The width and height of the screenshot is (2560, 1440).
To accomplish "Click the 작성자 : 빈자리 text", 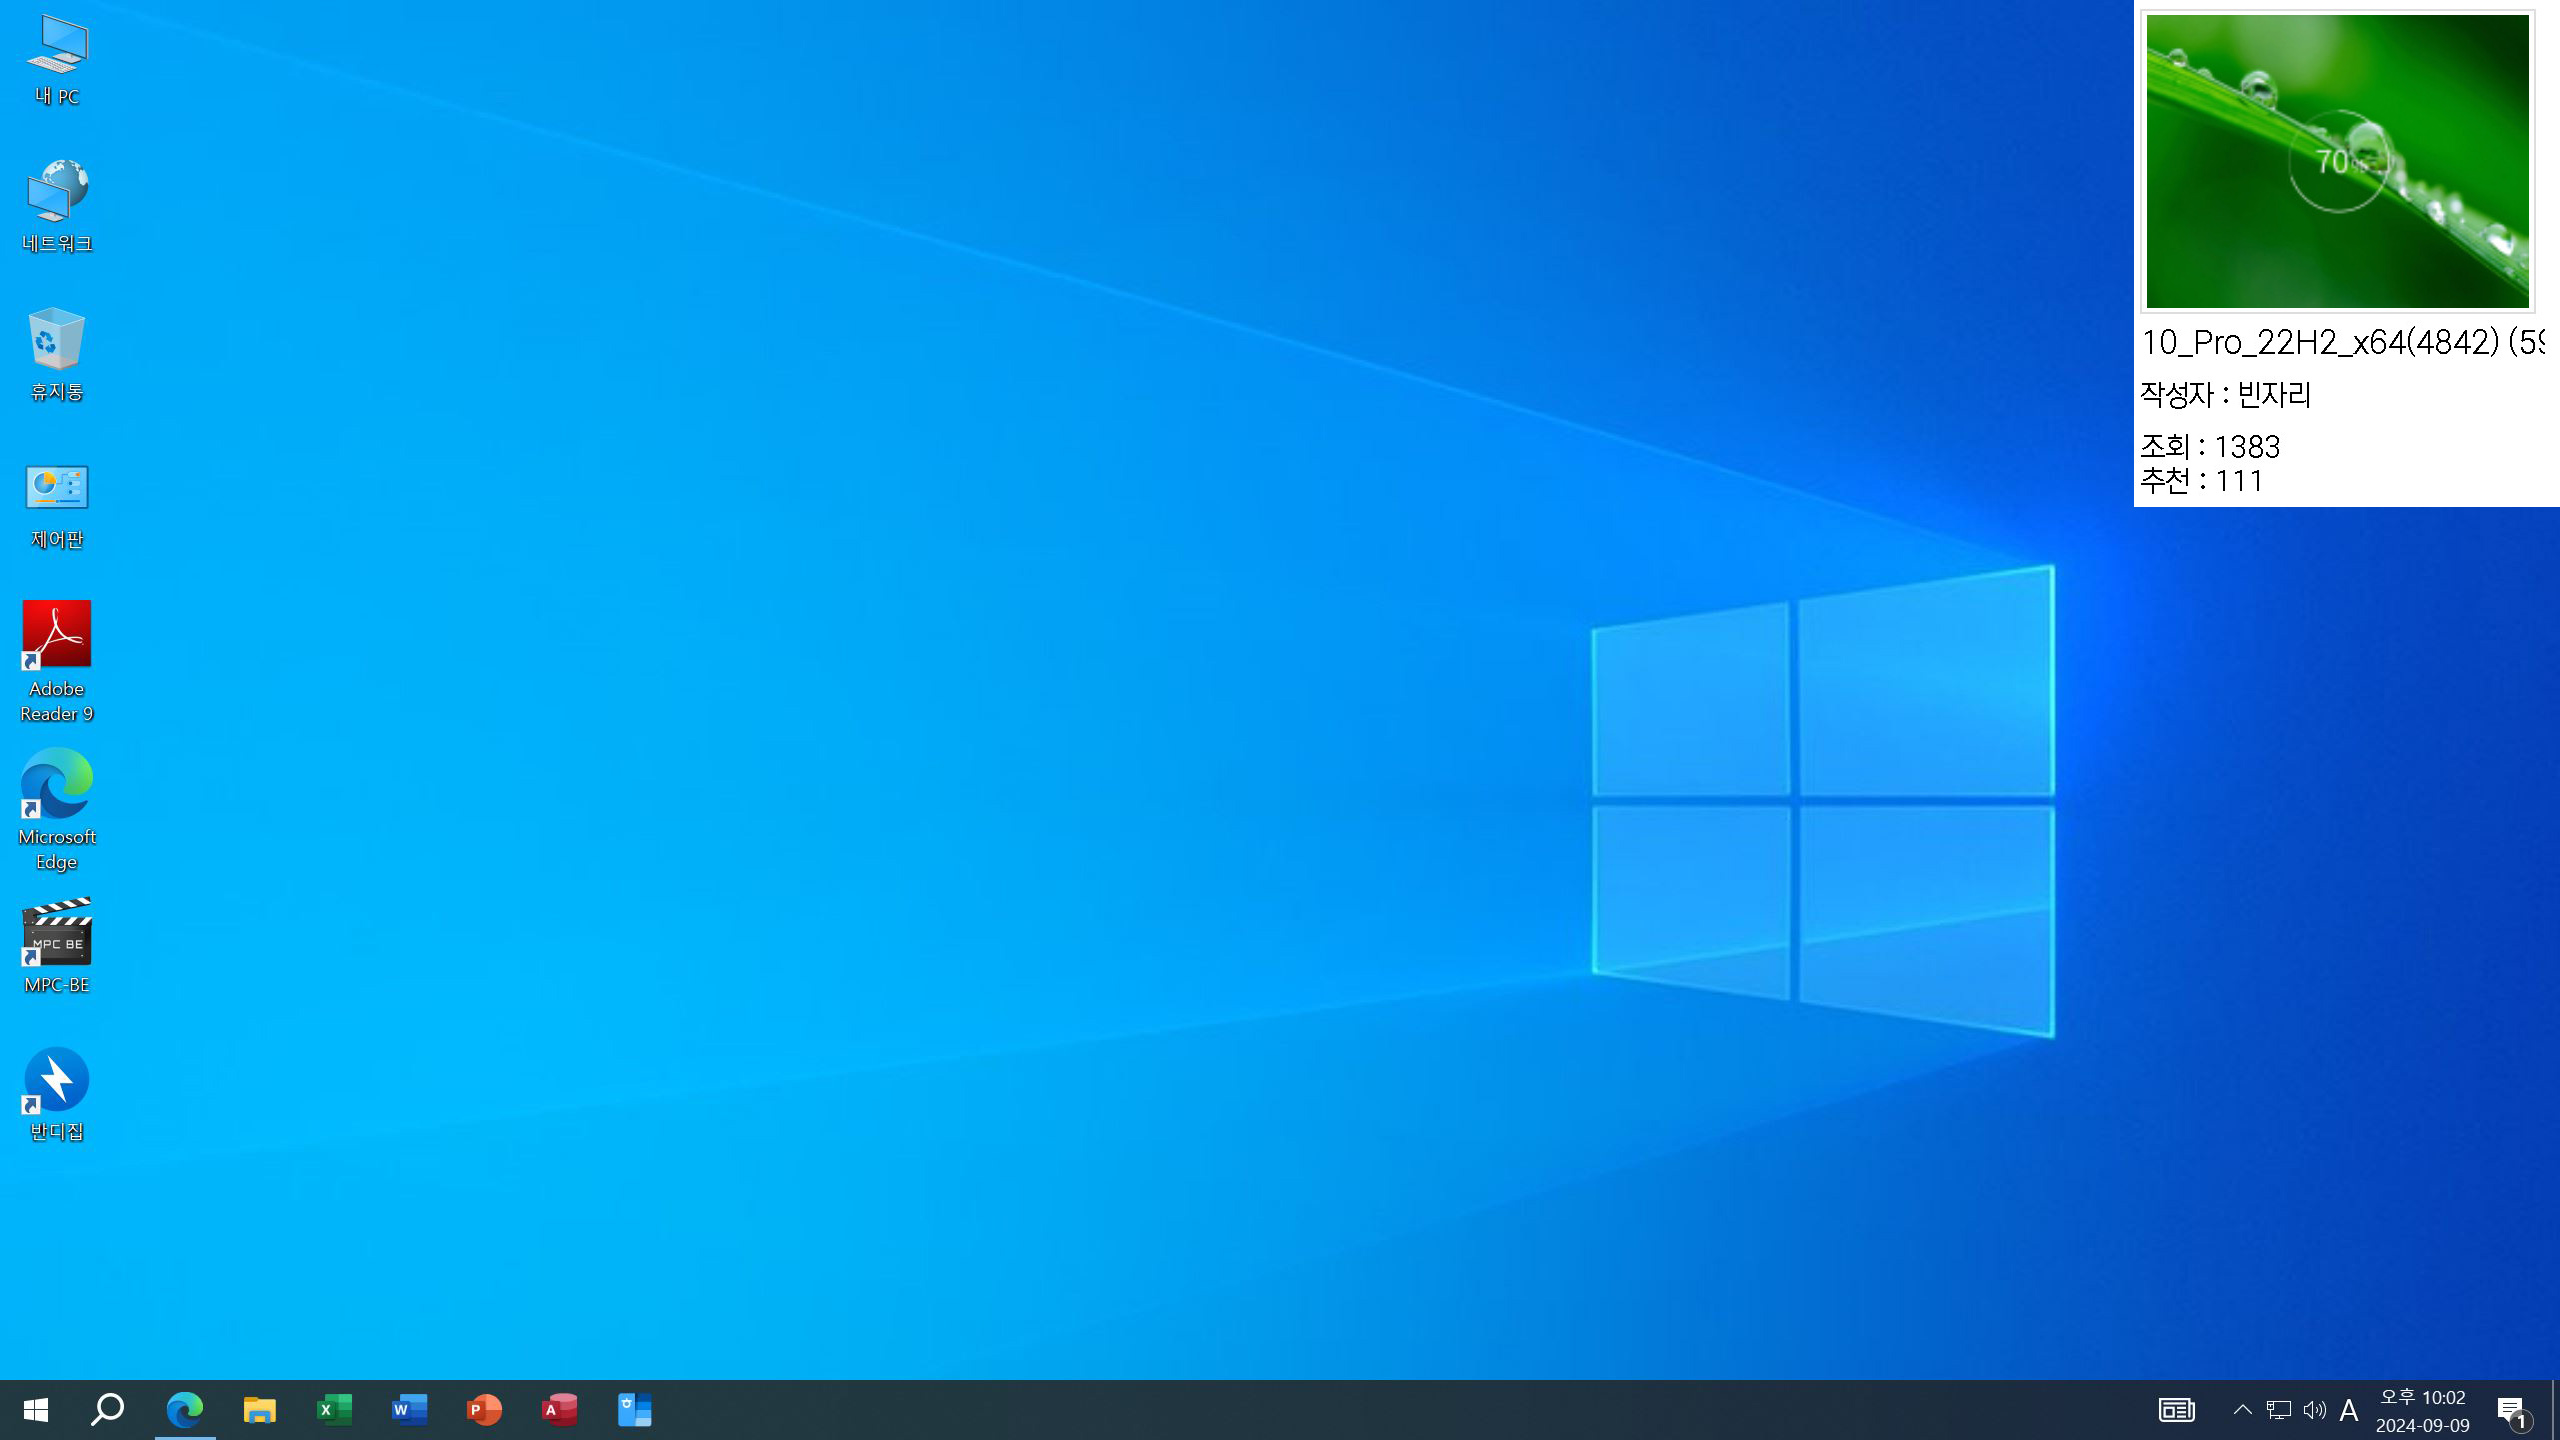I will pyautogui.click(x=2226, y=394).
